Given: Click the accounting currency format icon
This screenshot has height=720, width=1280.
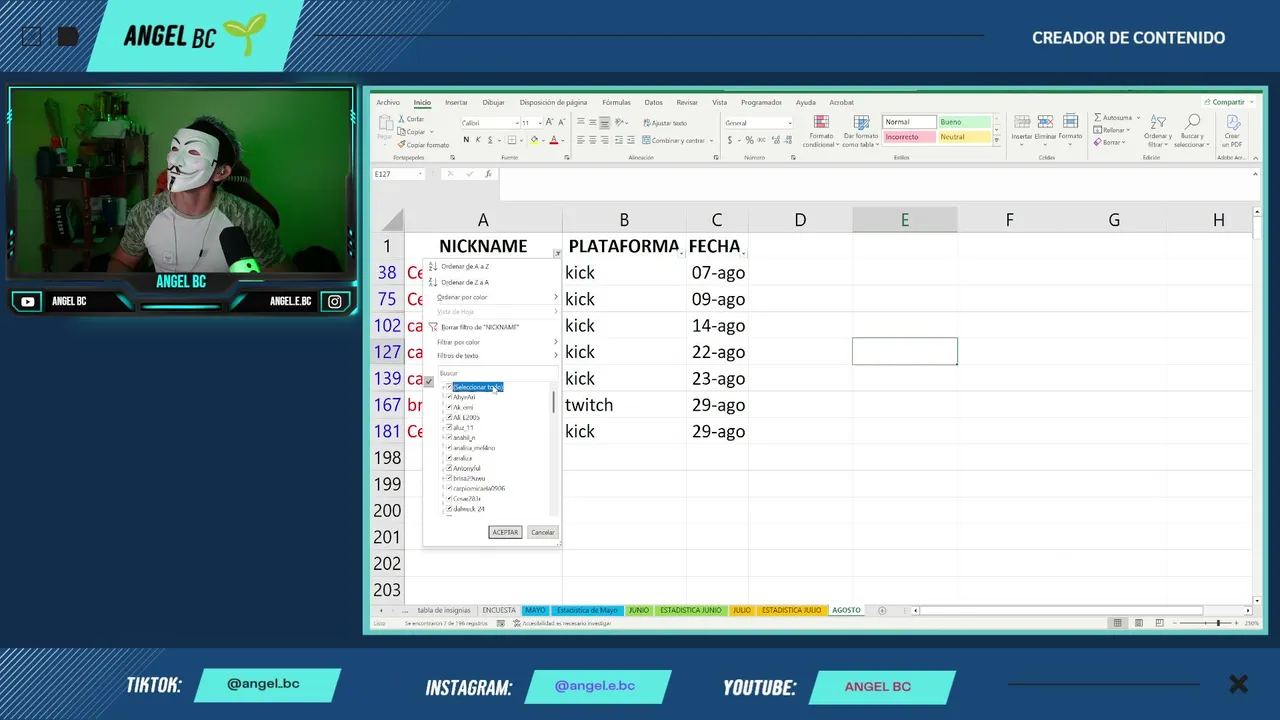Looking at the screenshot, I should (731, 140).
